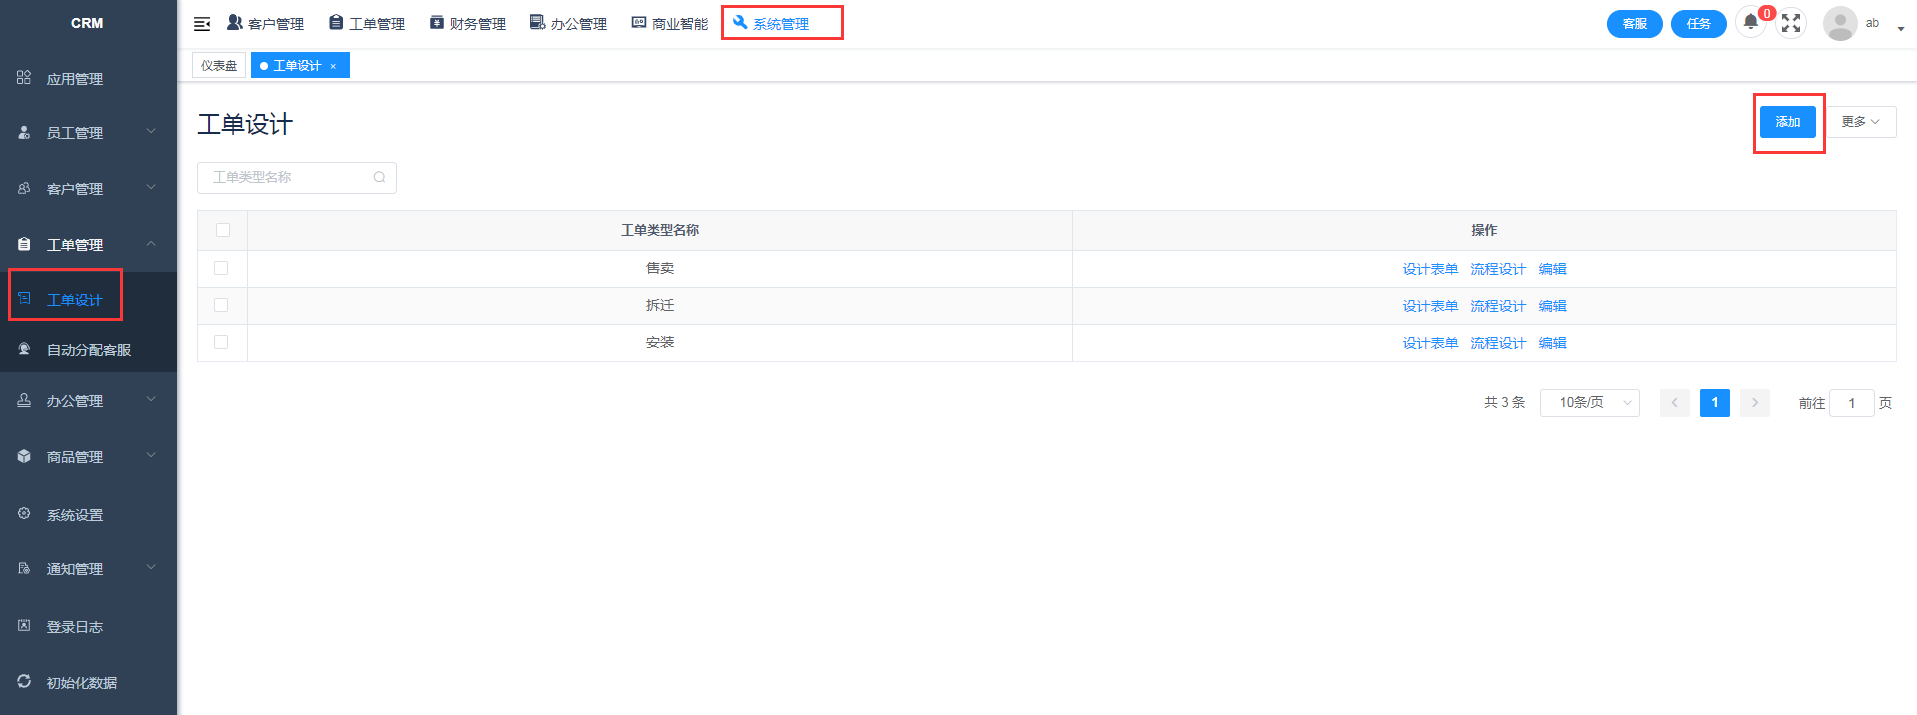Expand 员工管理 in the sidebar
Viewport: 1917px width, 715px height.
click(x=87, y=133)
